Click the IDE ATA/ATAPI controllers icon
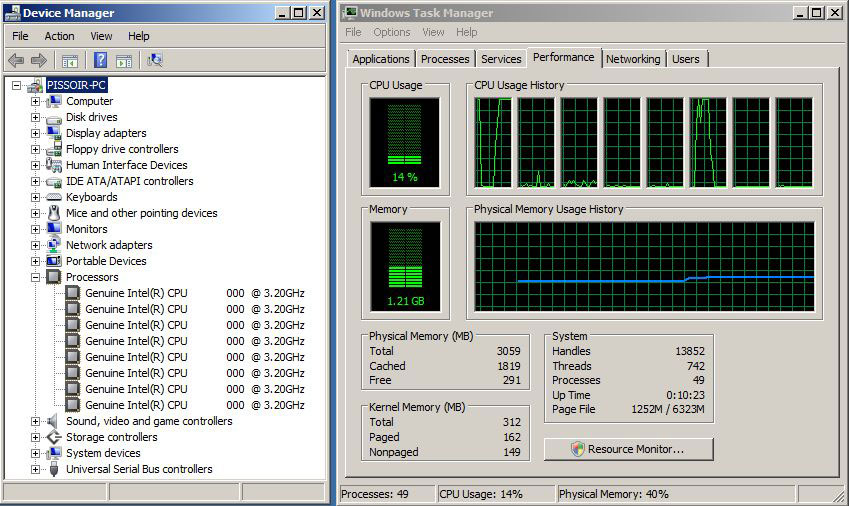The width and height of the screenshot is (849, 506). tap(54, 181)
